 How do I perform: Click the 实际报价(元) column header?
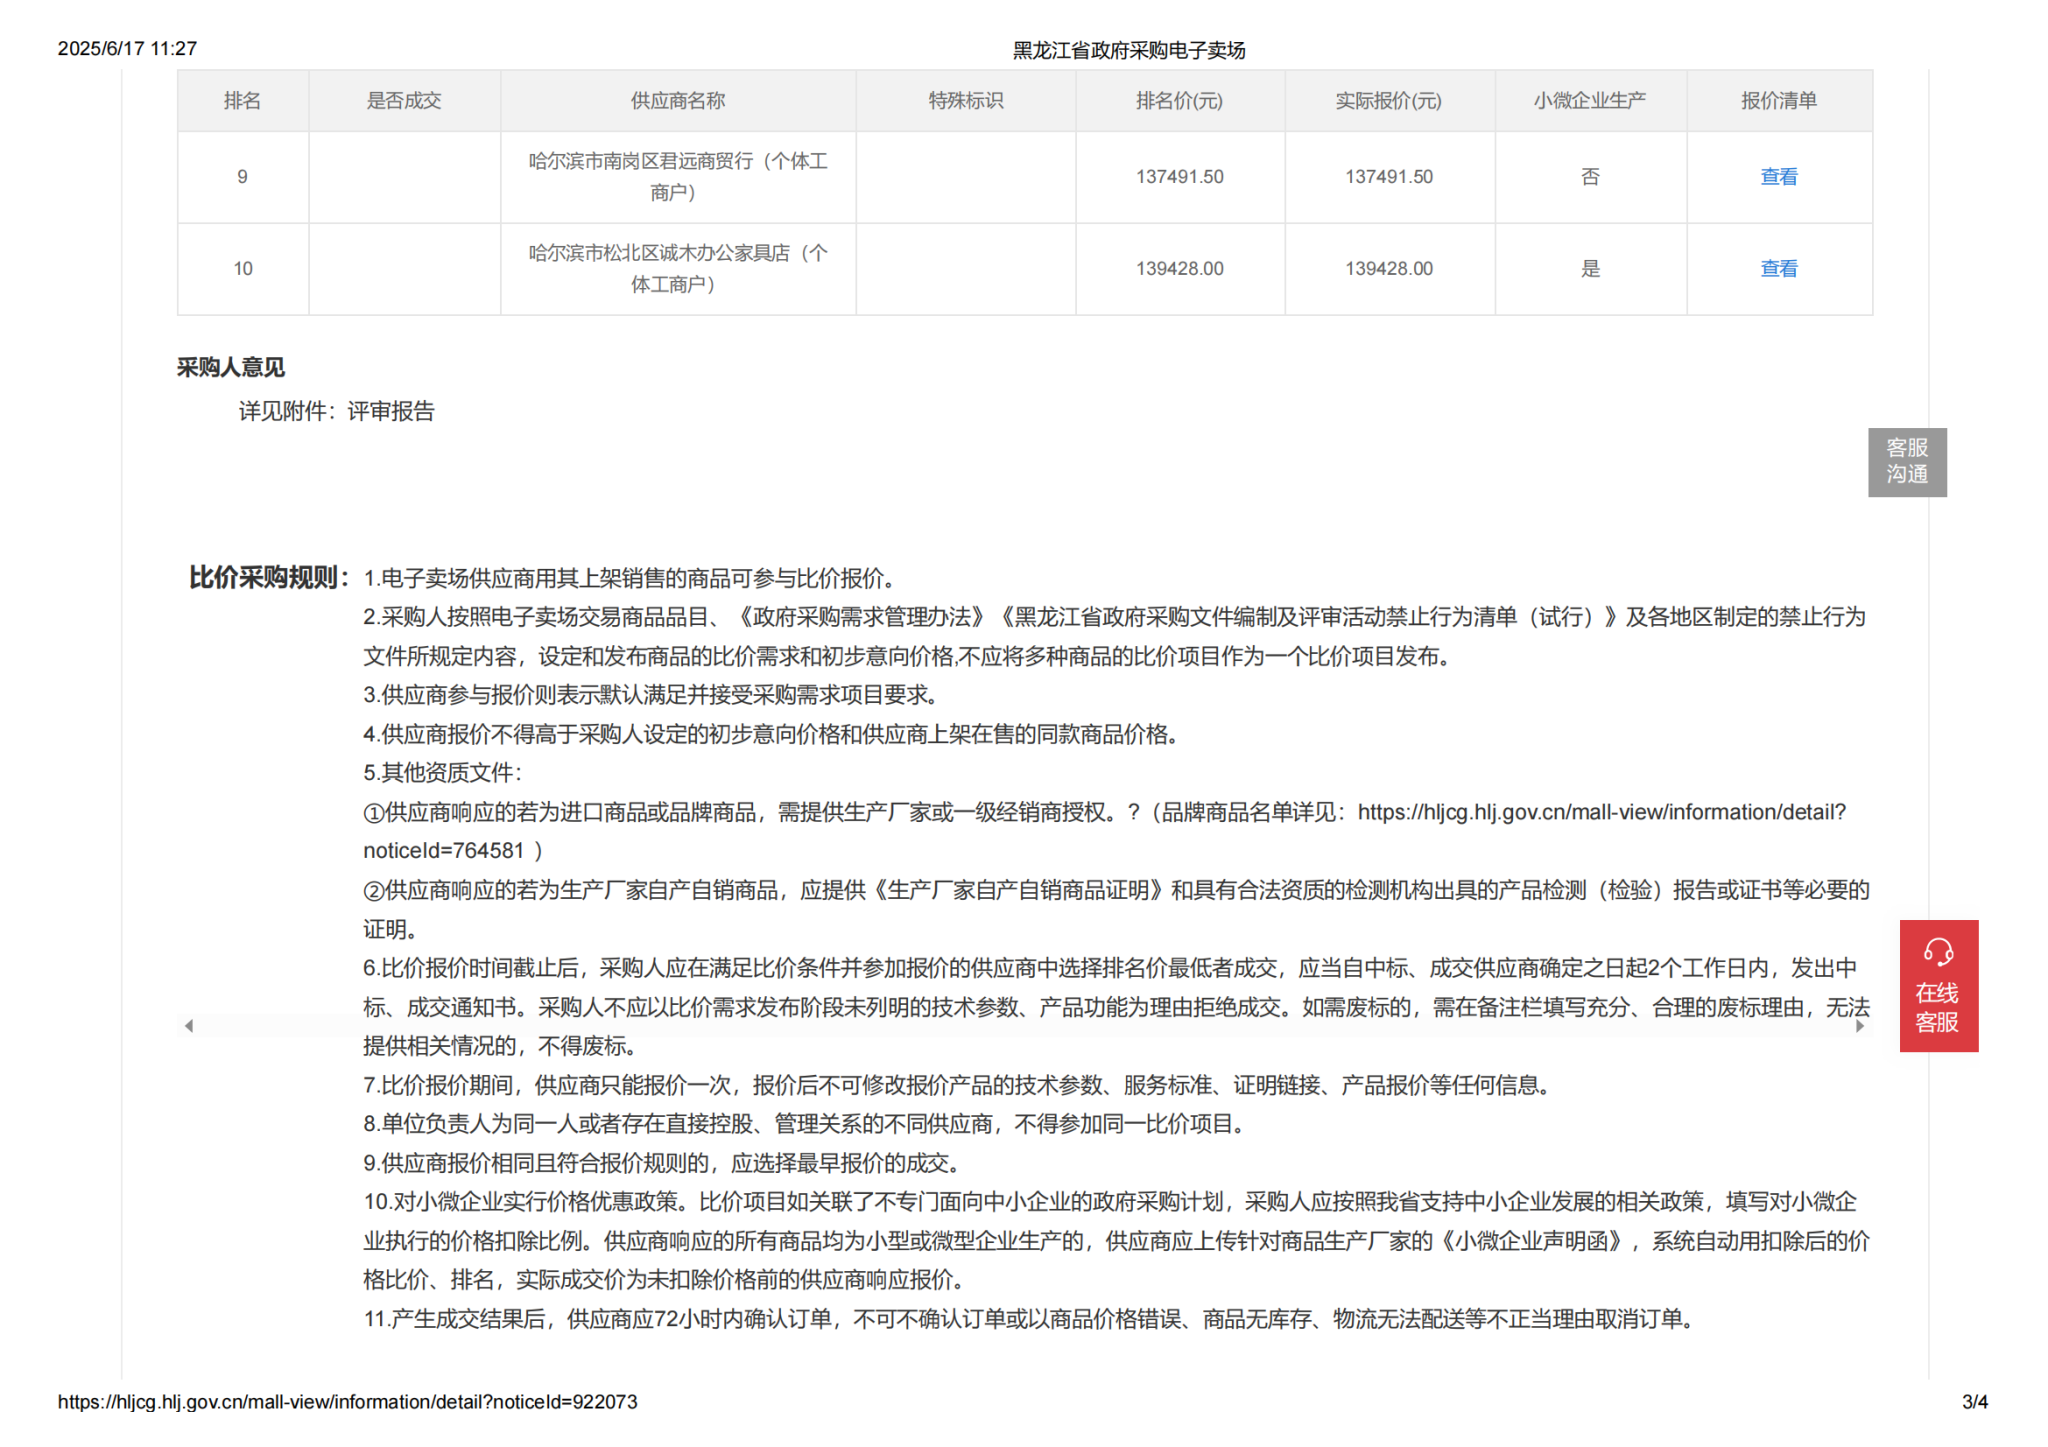point(1388,101)
